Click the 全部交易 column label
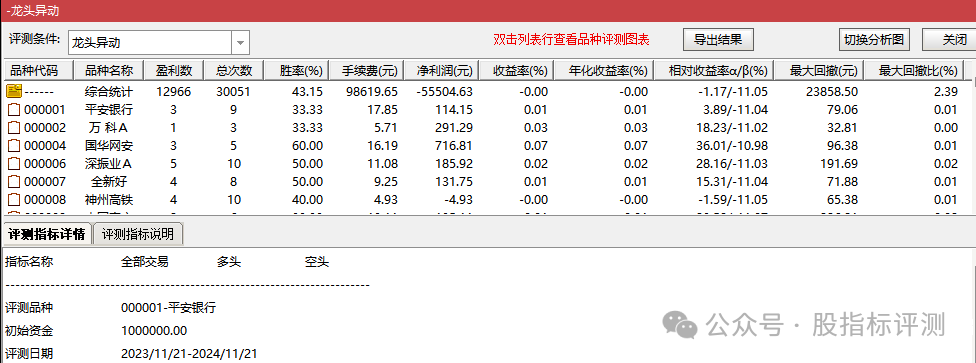Screen dimensions: 976x363 pyautogui.click(x=145, y=262)
